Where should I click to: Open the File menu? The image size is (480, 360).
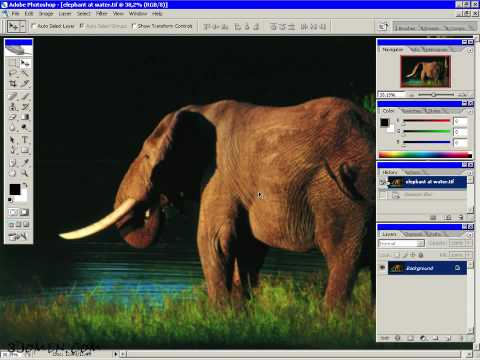(15, 14)
